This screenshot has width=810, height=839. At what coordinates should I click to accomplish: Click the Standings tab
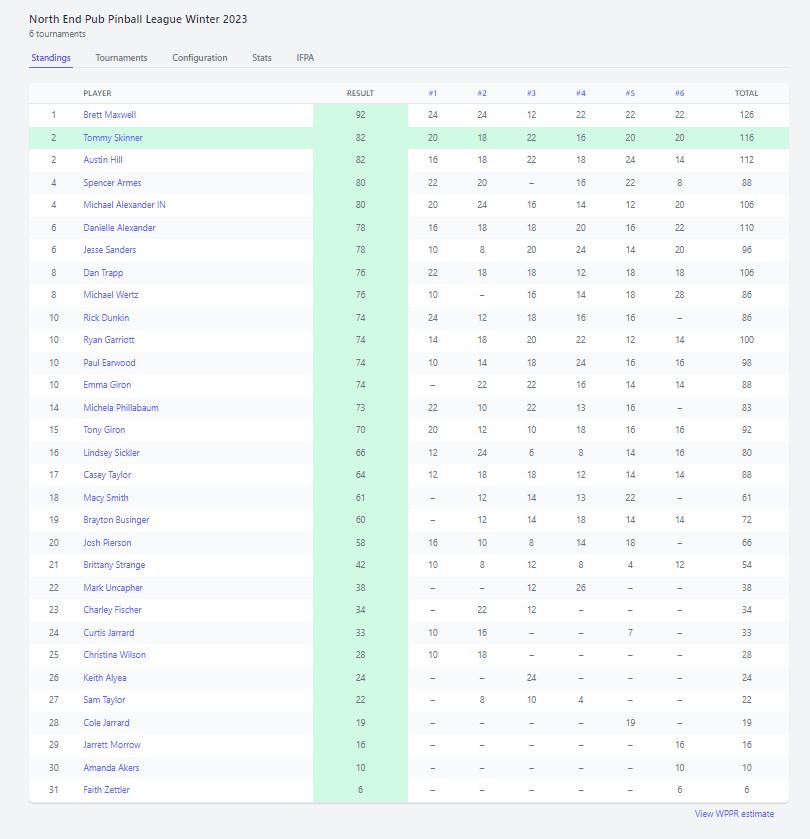point(51,58)
